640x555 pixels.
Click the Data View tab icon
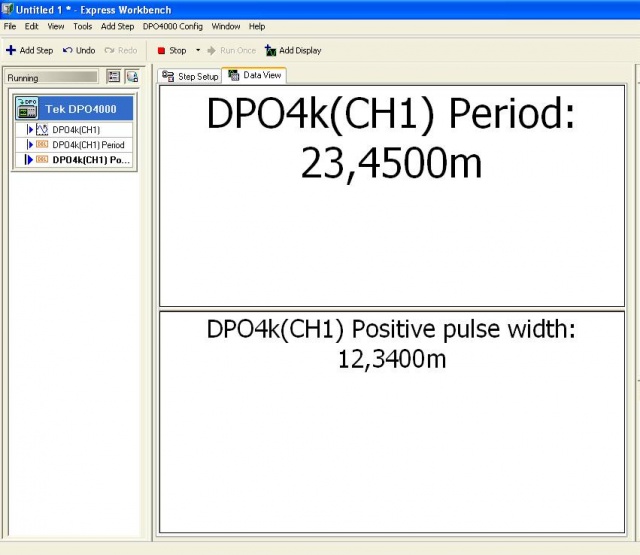tap(233, 75)
